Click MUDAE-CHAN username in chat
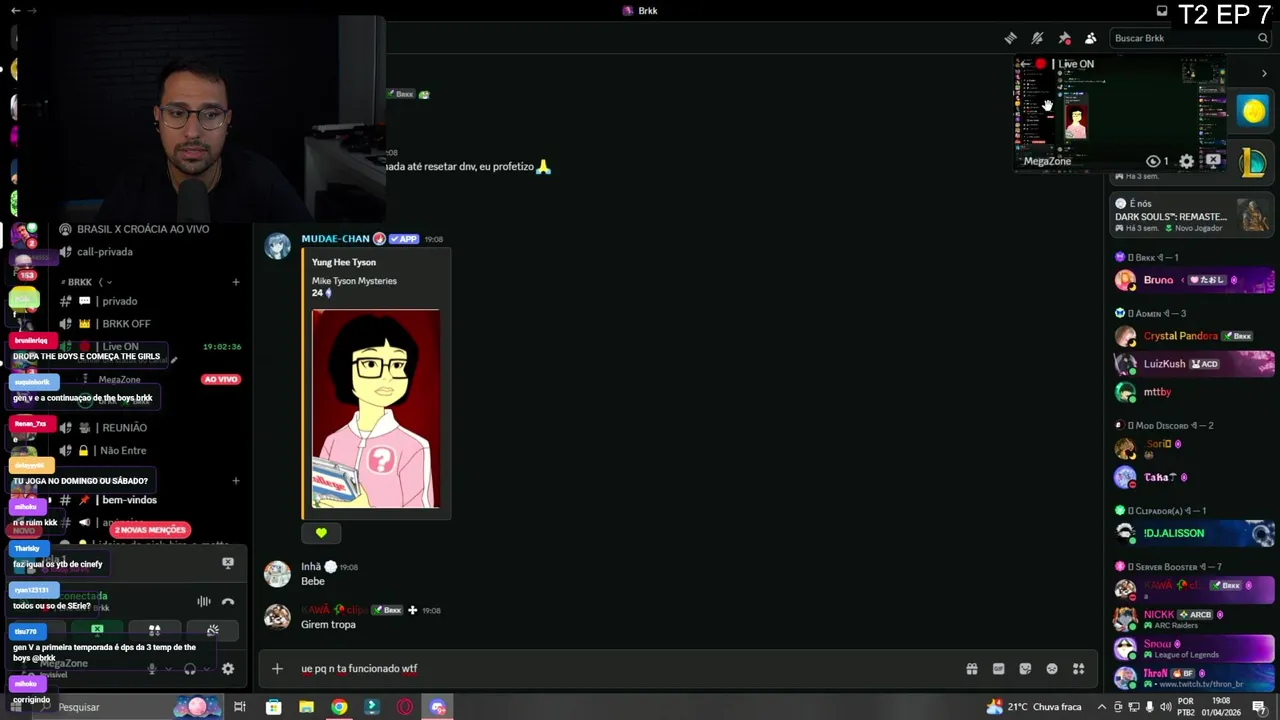 pos(335,239)
